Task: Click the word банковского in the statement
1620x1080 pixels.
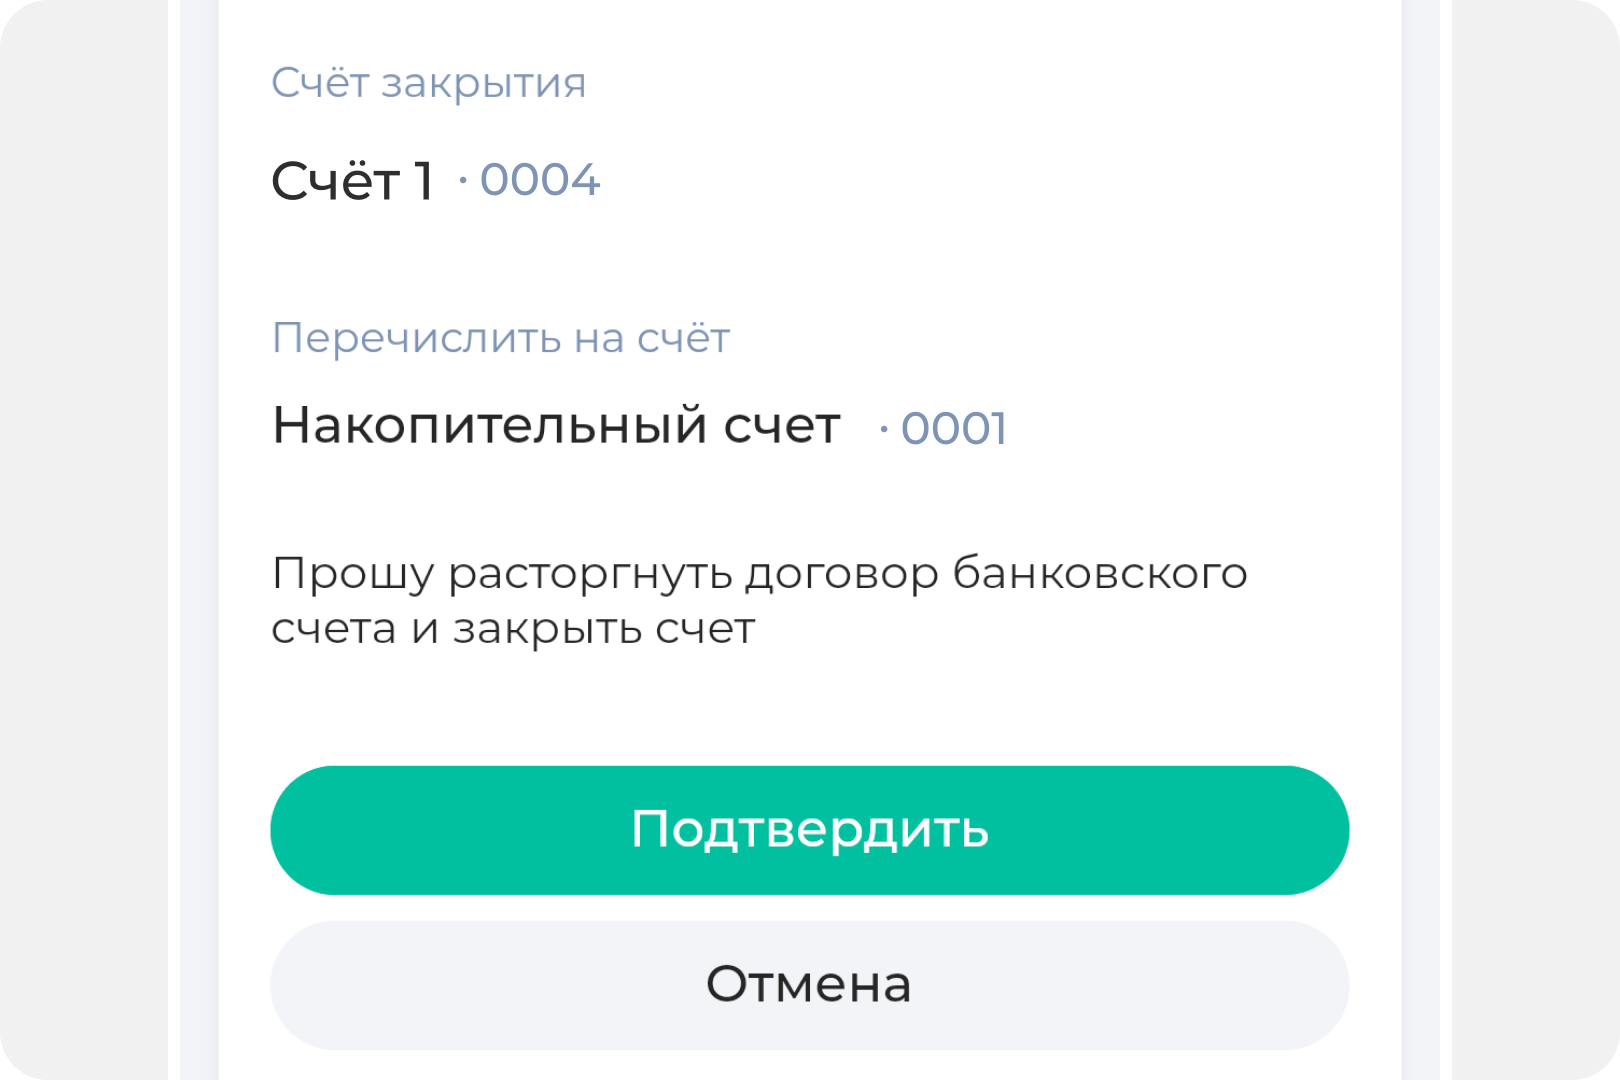Action: pyautogui.click(x=1100, y=574)
